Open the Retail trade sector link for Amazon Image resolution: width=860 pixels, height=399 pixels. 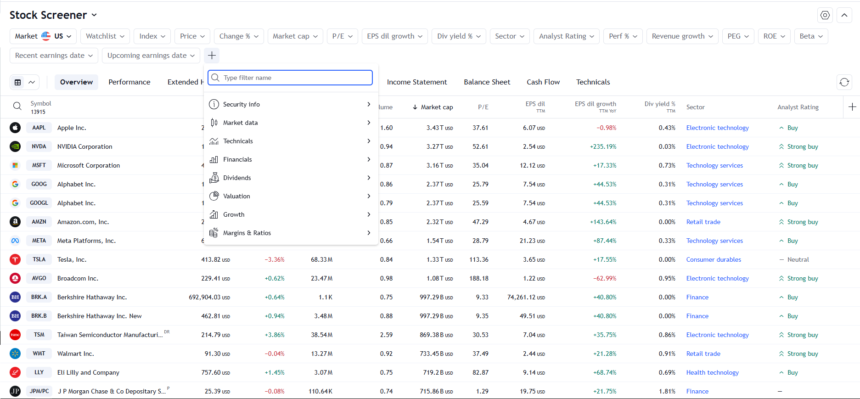point(703,222)
